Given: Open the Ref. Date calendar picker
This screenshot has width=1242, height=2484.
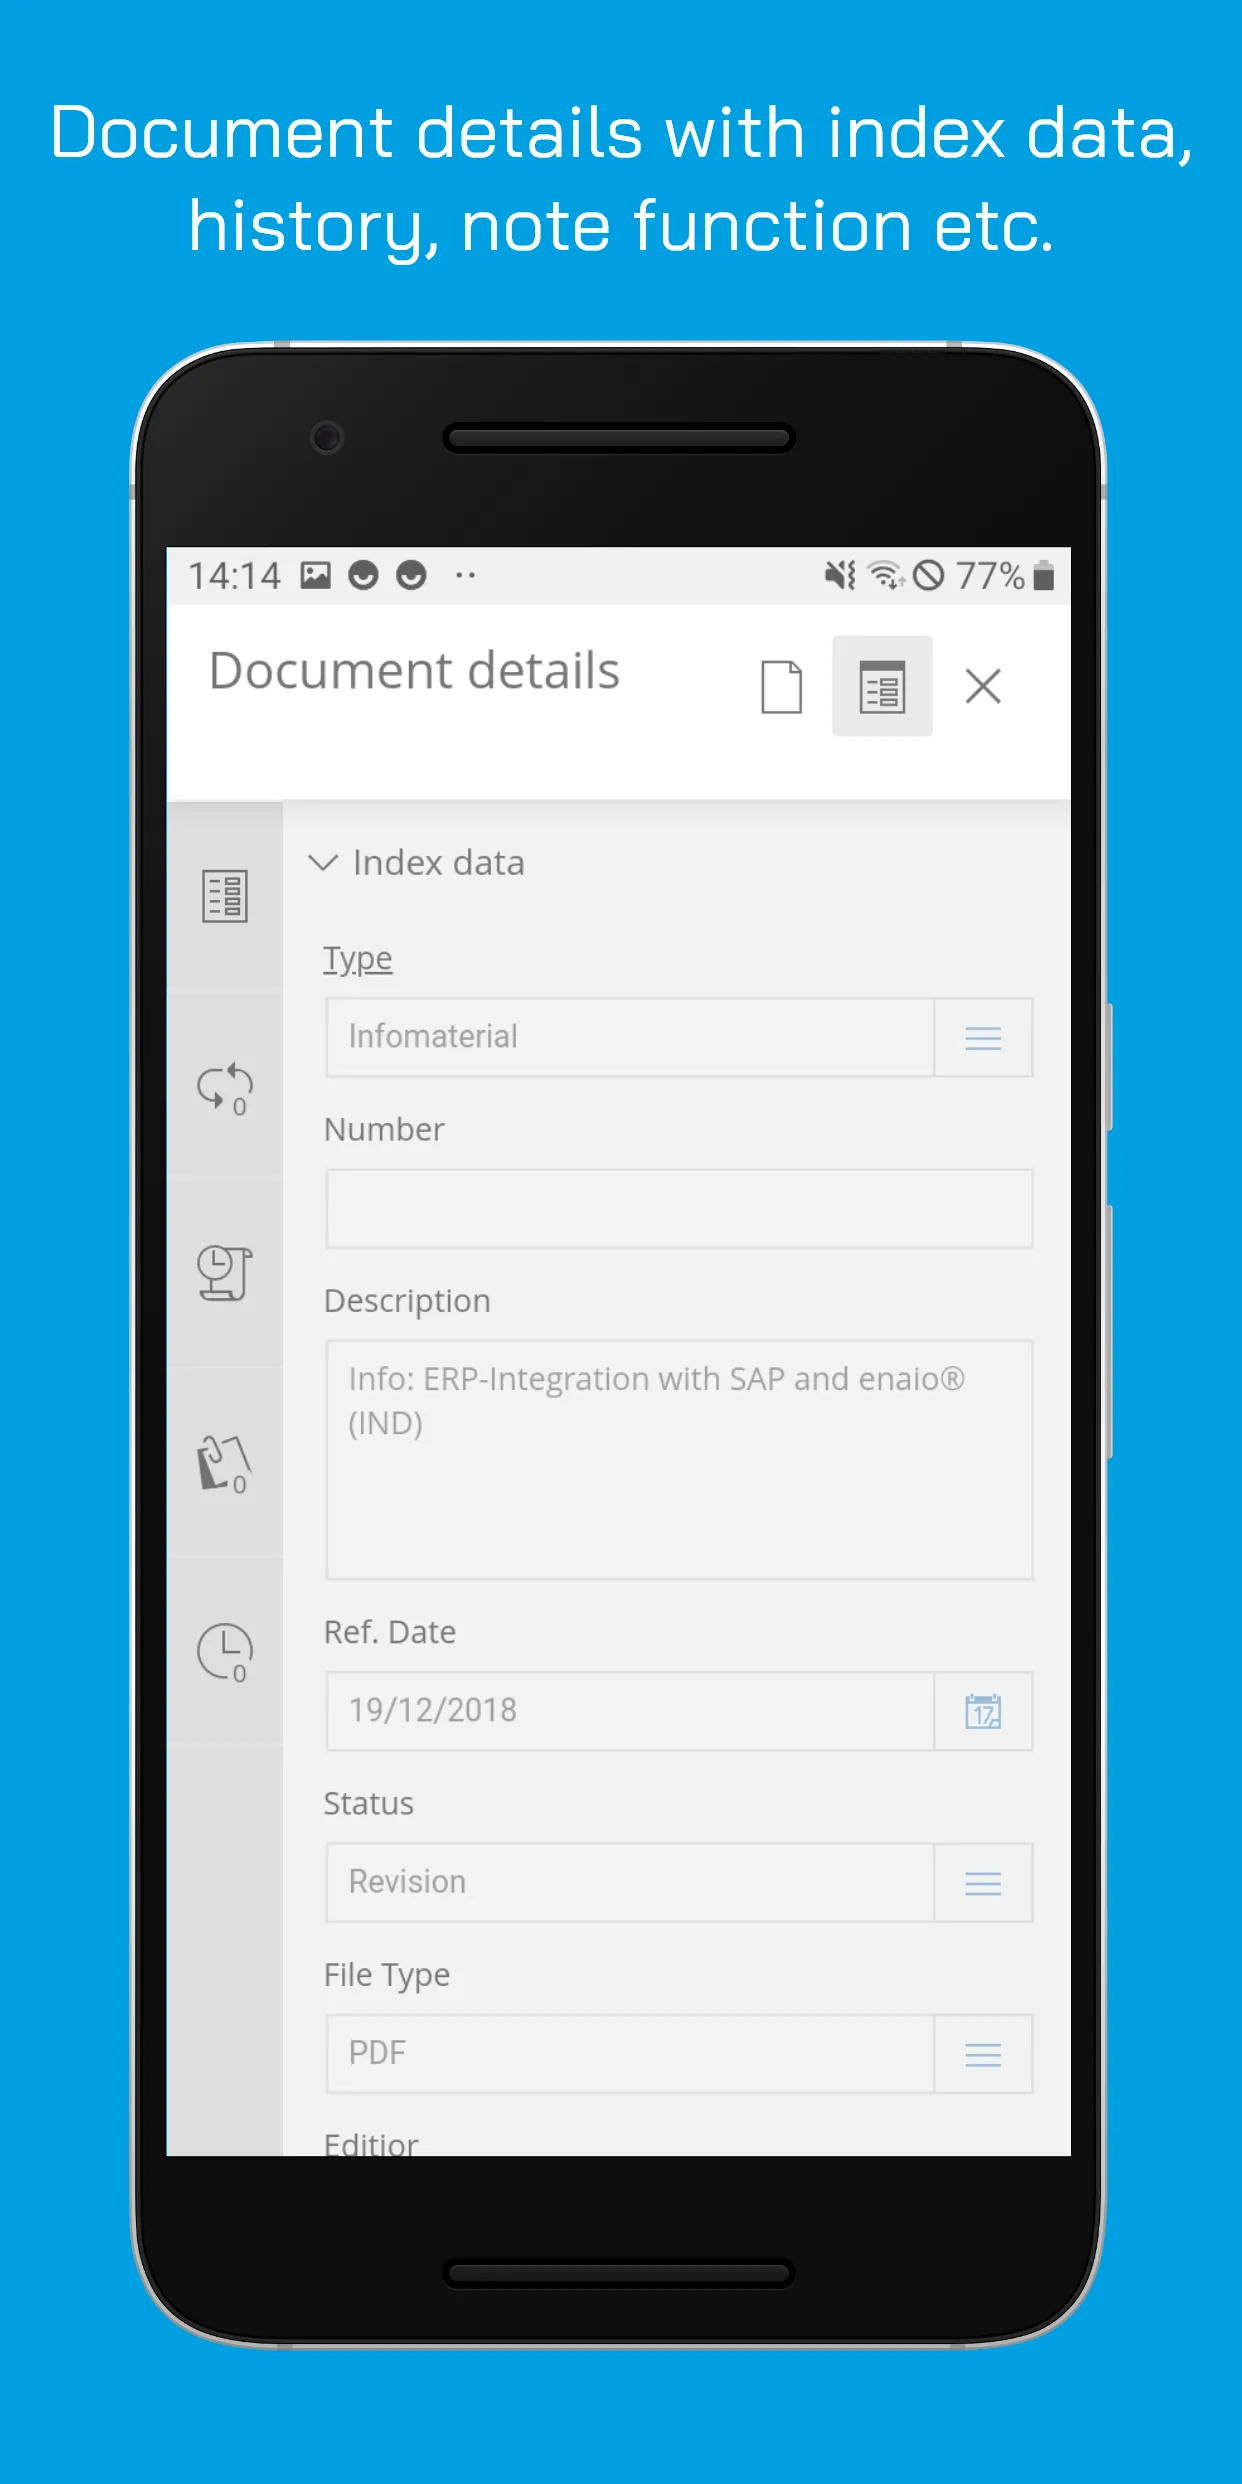Looking at the screenshot, I should [983, 1711].
